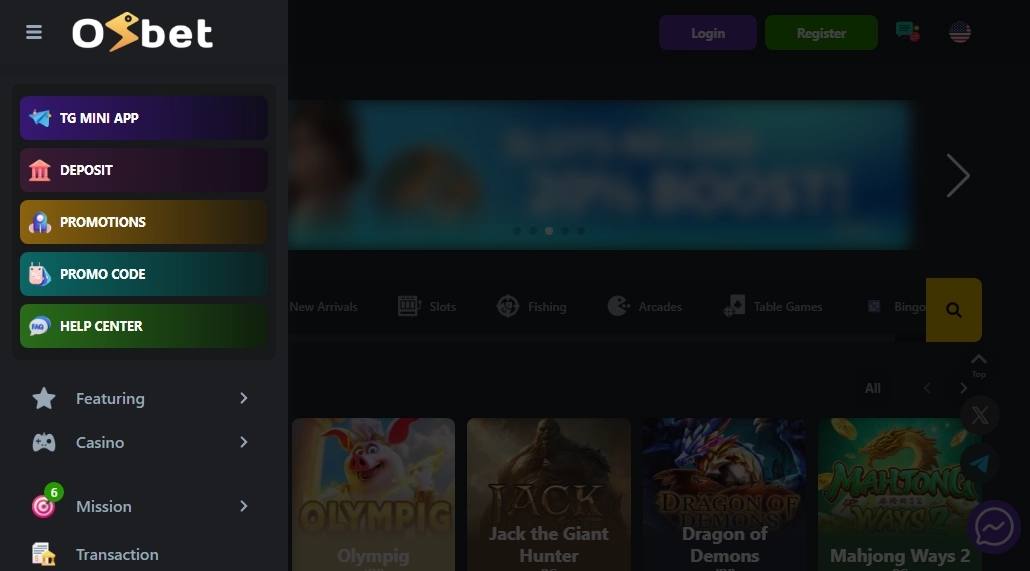This screenshot has width=1030, height=571.
Task: Select the Mission target icon
Action: 43,506
